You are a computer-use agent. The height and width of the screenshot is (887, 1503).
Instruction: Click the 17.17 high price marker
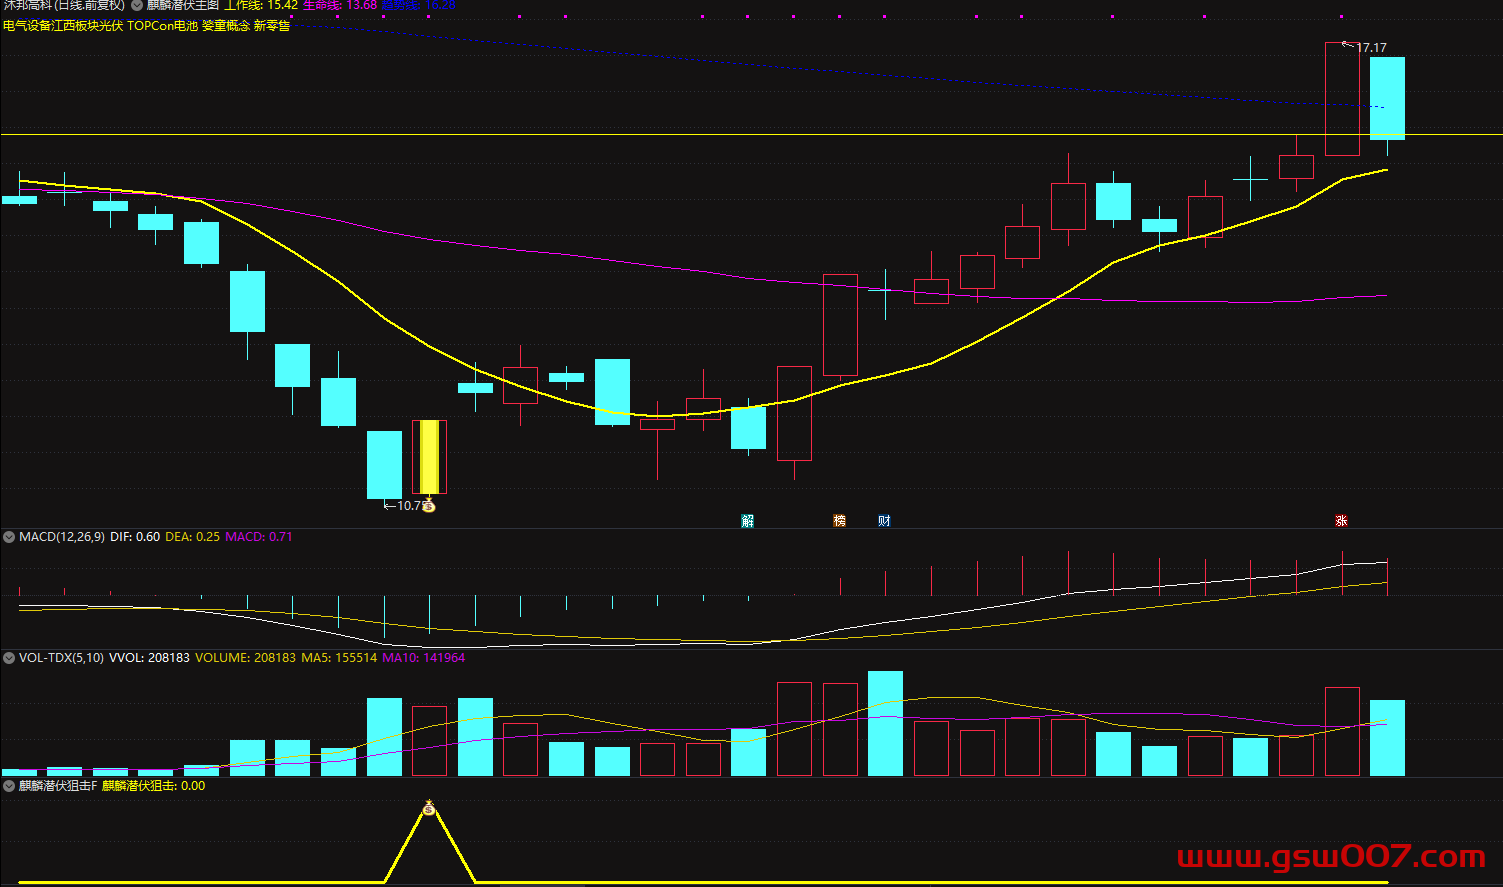click(1370, 47)
